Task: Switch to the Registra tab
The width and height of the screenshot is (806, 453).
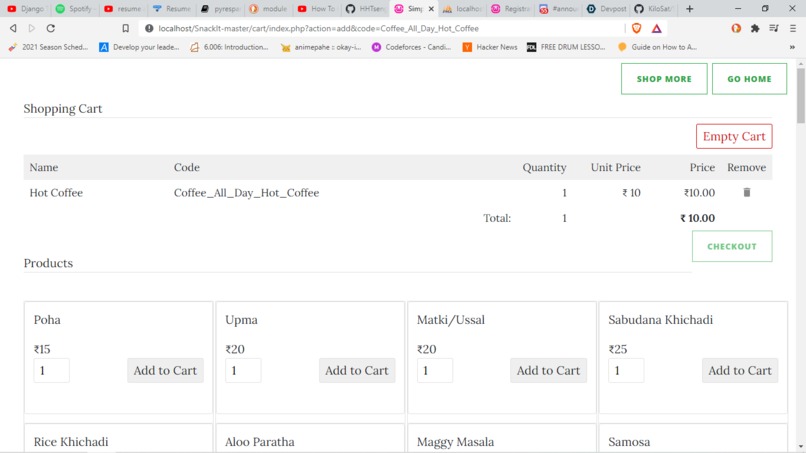Action: tap(510, 9)
